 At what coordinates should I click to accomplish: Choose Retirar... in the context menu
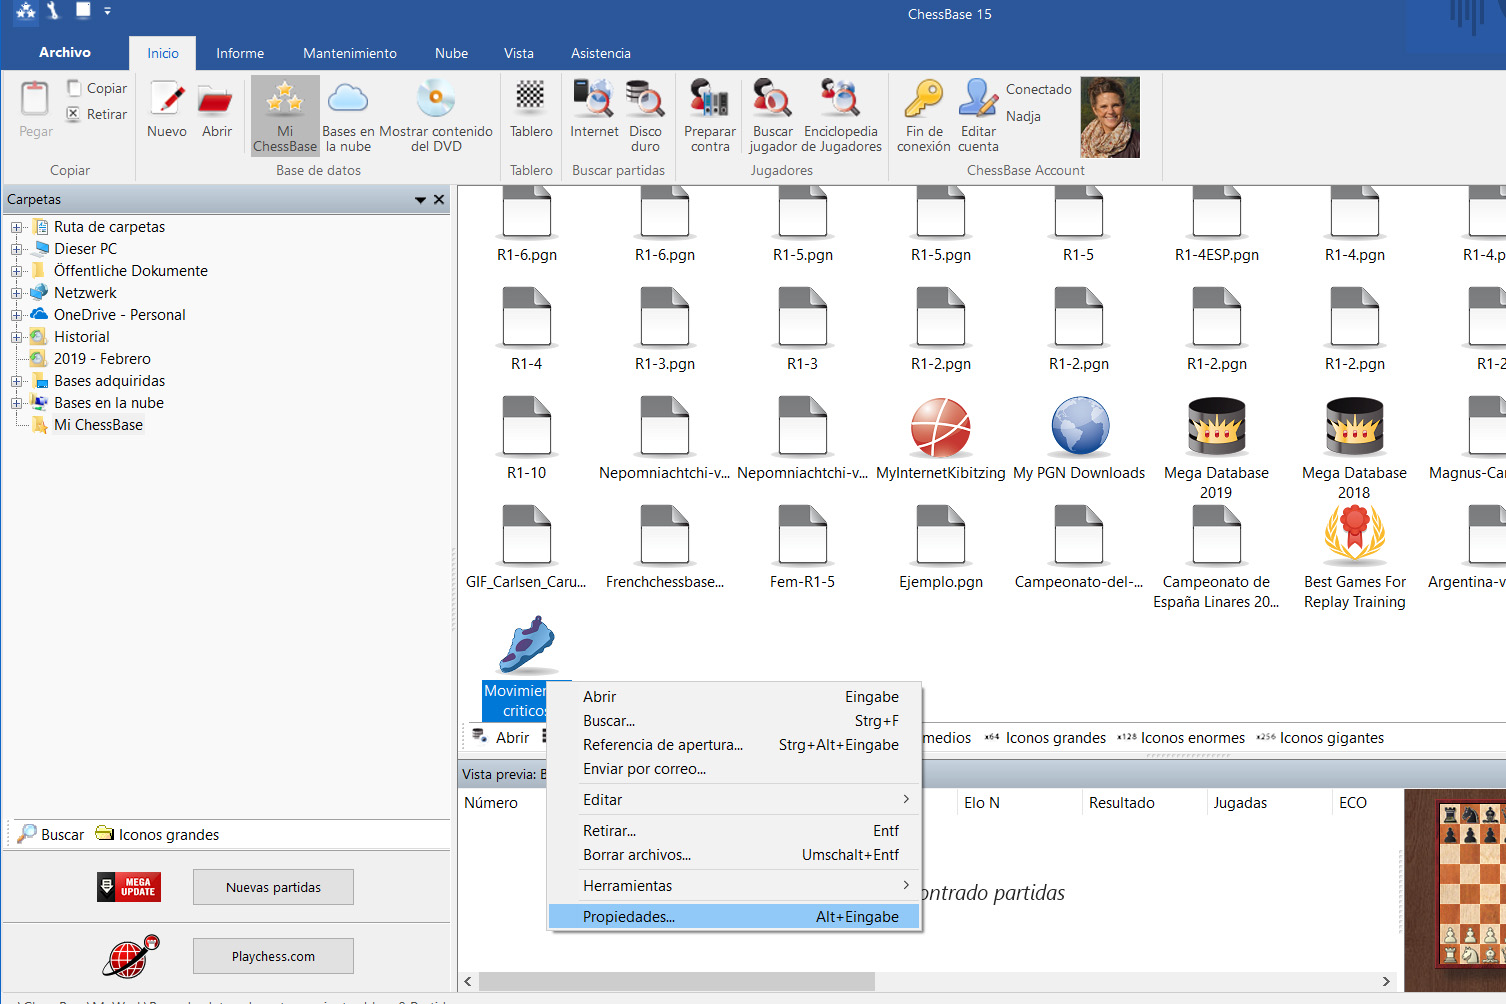pyautogui.click(x=734, y=831)
